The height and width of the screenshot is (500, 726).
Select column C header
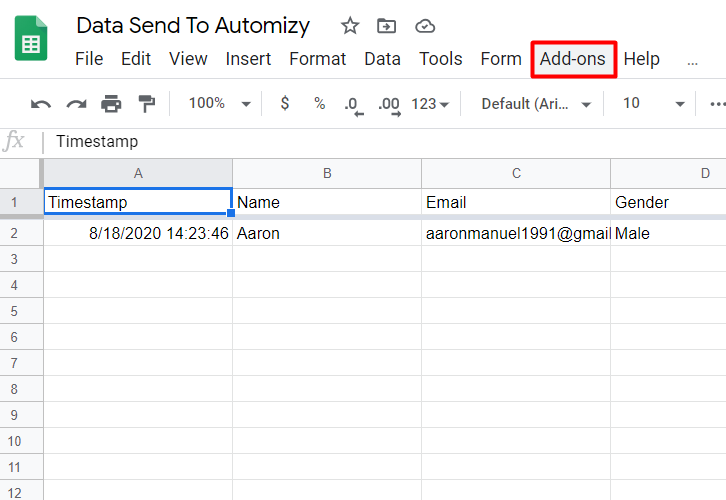tap(516, 173)
